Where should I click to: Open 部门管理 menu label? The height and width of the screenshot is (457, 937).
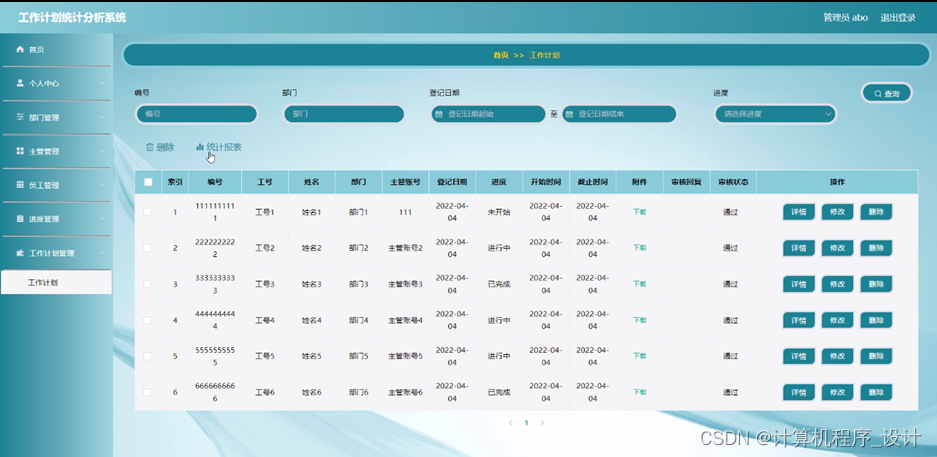(x=44, y=118)
